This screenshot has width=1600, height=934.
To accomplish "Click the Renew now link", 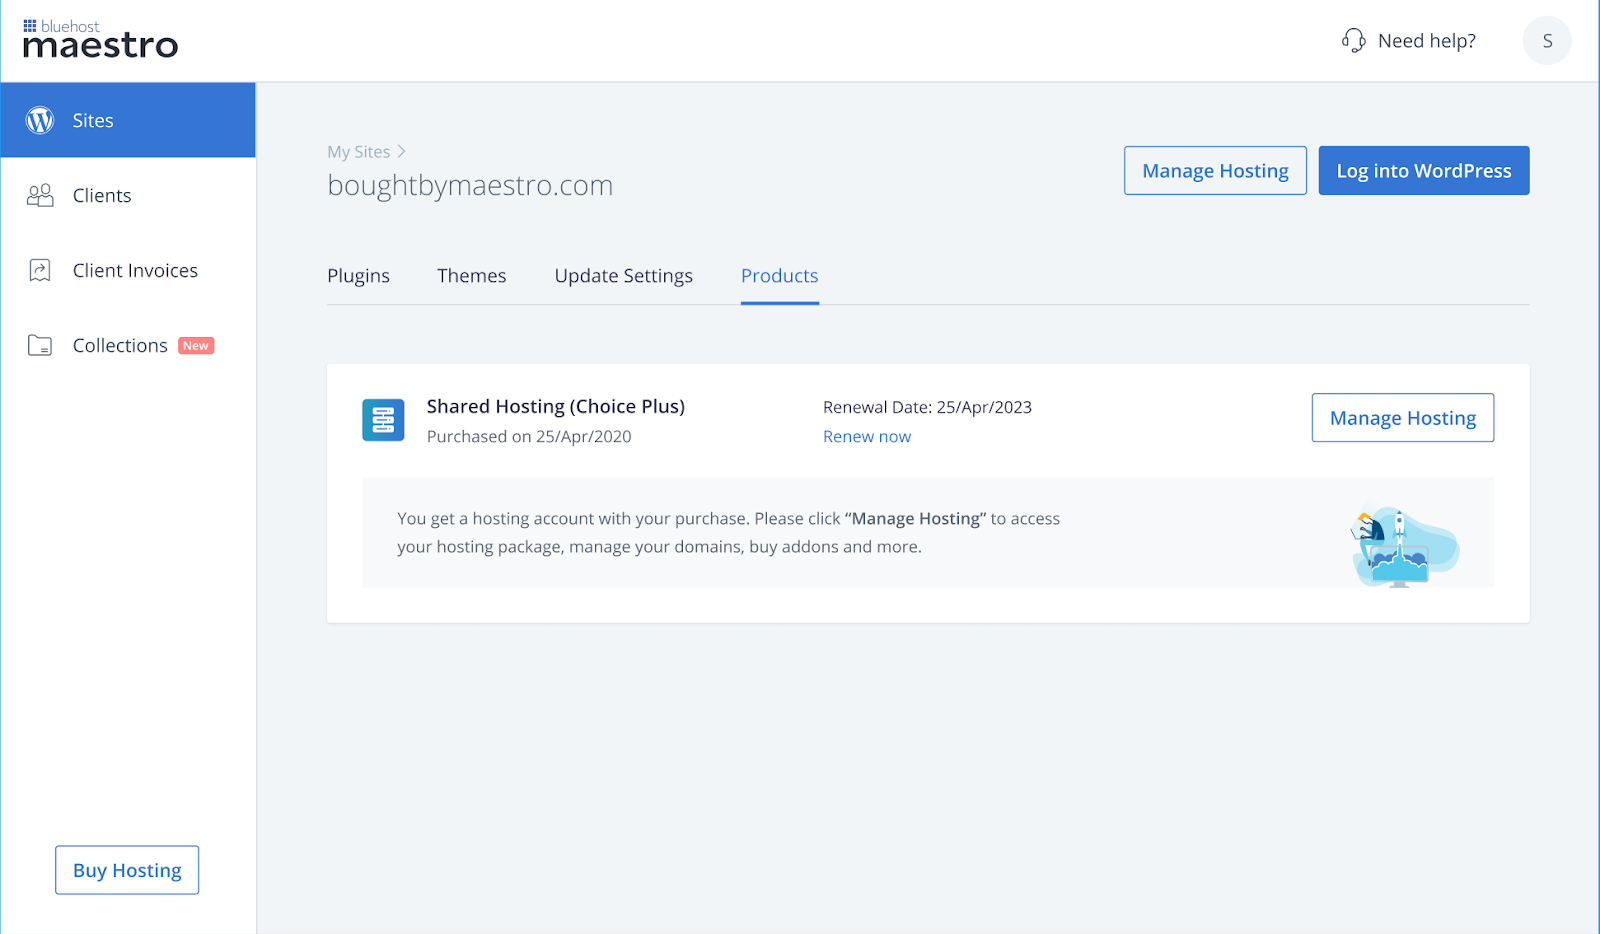I will (x=867, y=437).
